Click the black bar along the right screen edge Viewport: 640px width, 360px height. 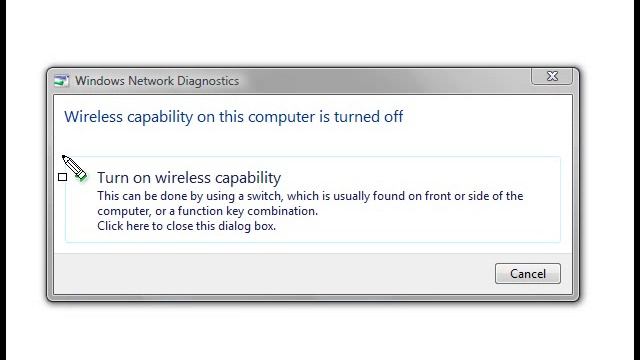coord(637,180)
